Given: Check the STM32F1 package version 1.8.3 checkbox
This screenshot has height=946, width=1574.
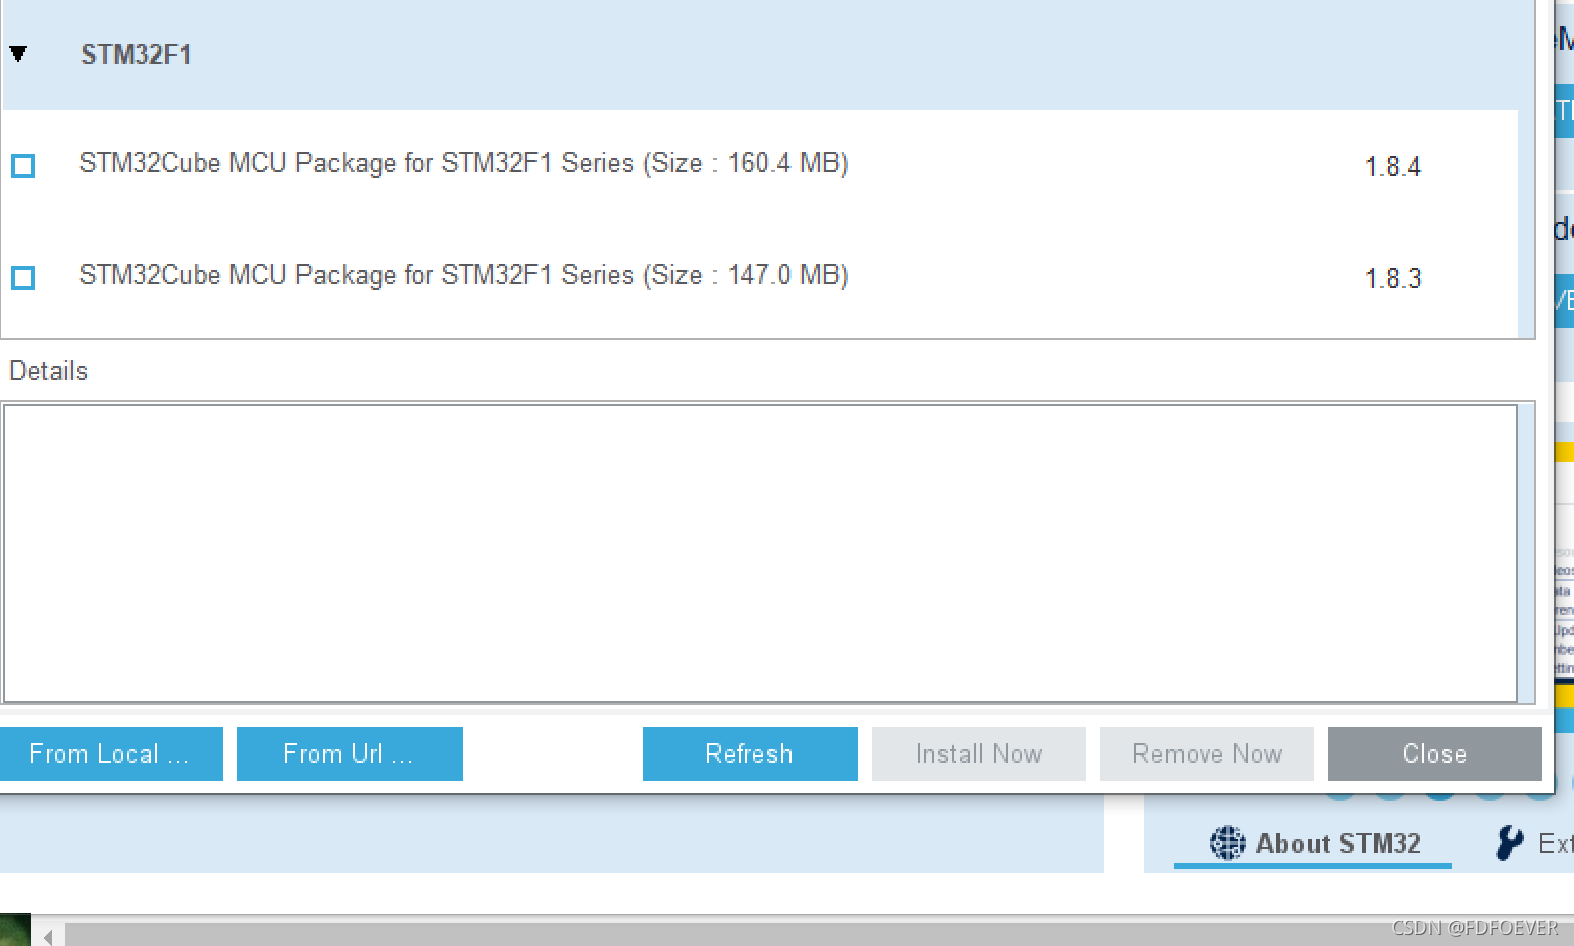Looking at the screenshot, I should click(23, 277).
